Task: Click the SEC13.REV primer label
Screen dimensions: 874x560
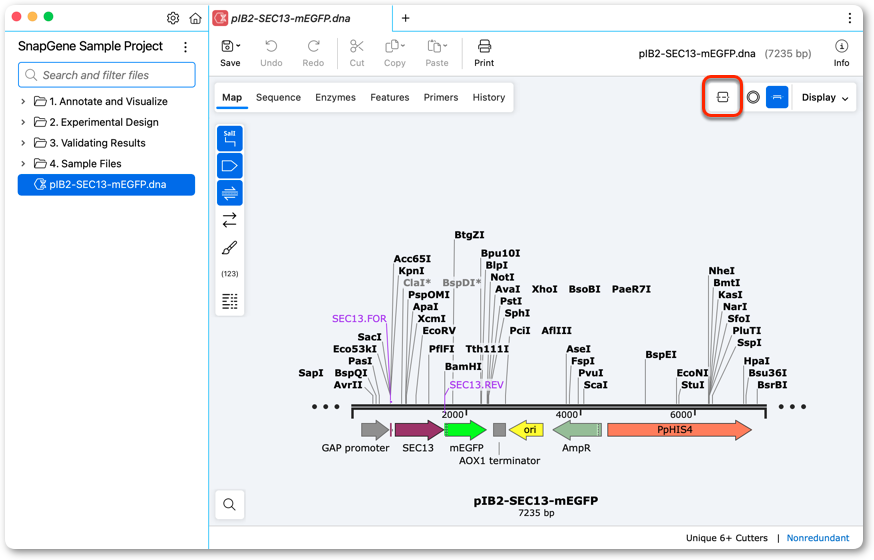Action: pos(477,385)
